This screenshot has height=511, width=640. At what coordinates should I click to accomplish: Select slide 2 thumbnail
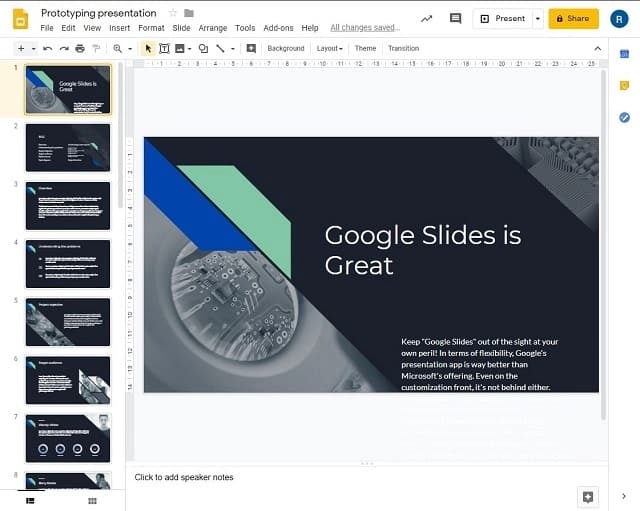(x=68, y=148)
